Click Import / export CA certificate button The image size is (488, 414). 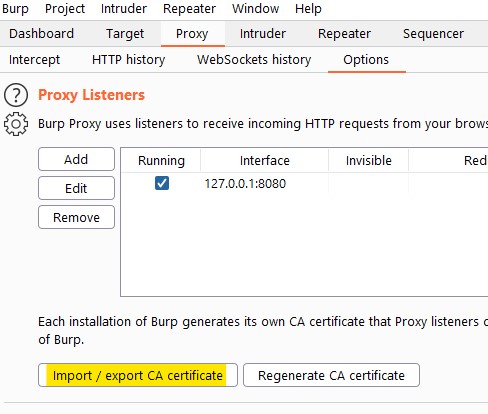138,375
